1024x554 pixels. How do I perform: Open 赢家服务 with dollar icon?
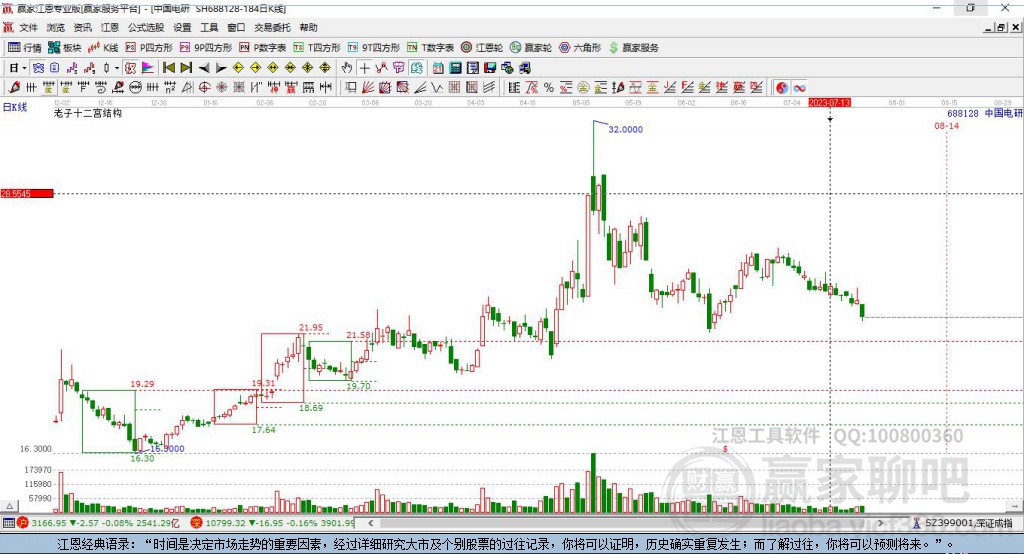click(x=633, y=48)
